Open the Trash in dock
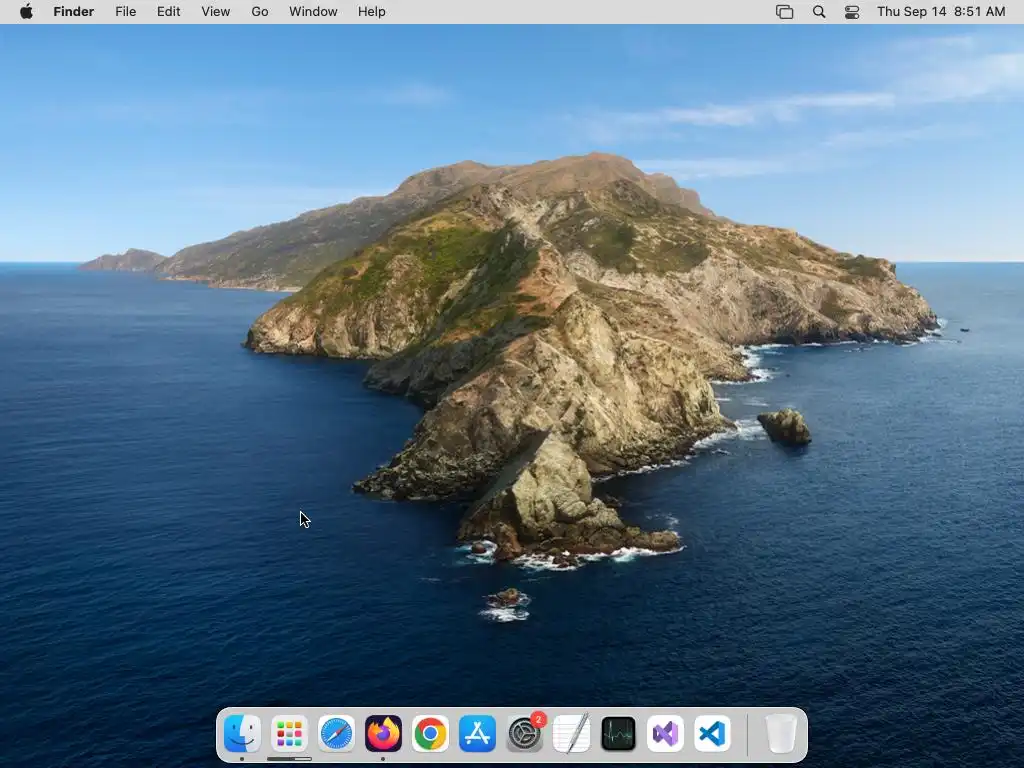Screen dimensions: 1024x768 [x=781, y=734]
